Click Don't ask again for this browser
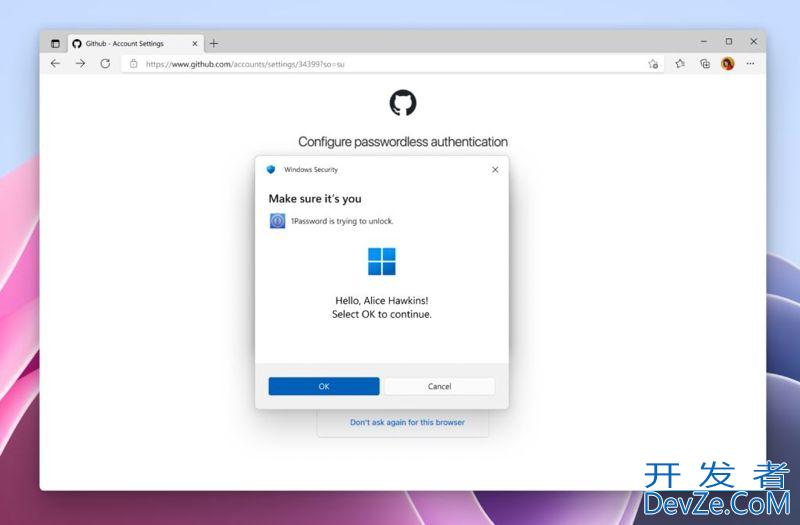Image resolution: width=800 pixels, height=525 pixels. (x=407, y=422)
